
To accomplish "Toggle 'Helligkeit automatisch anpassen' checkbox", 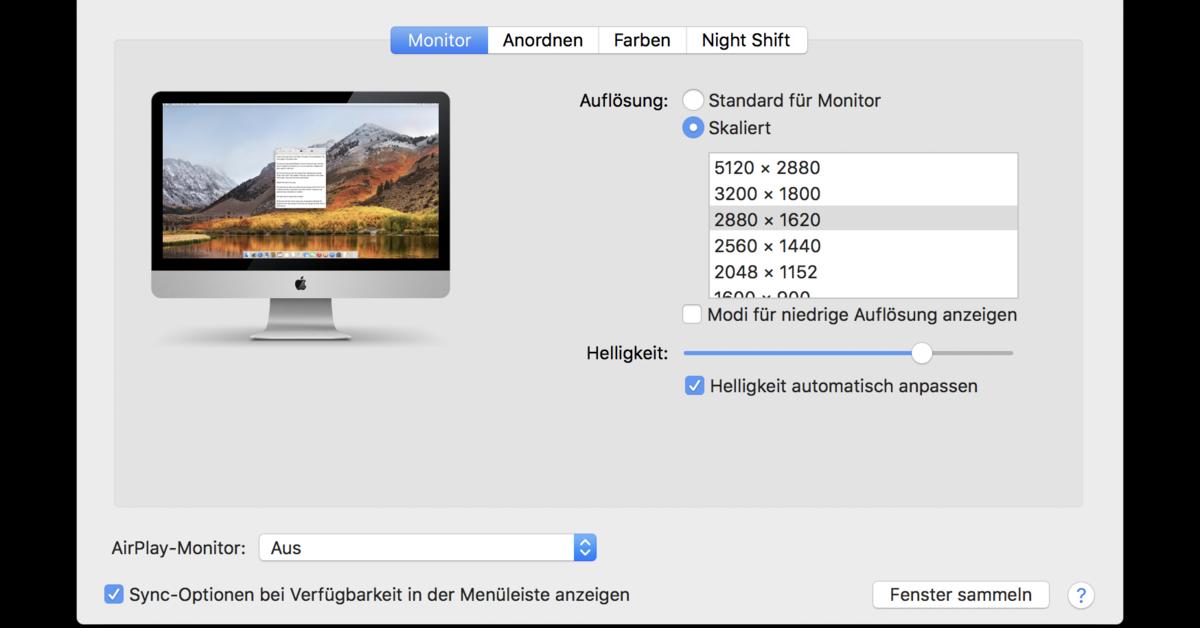I will tap(694, 385).
